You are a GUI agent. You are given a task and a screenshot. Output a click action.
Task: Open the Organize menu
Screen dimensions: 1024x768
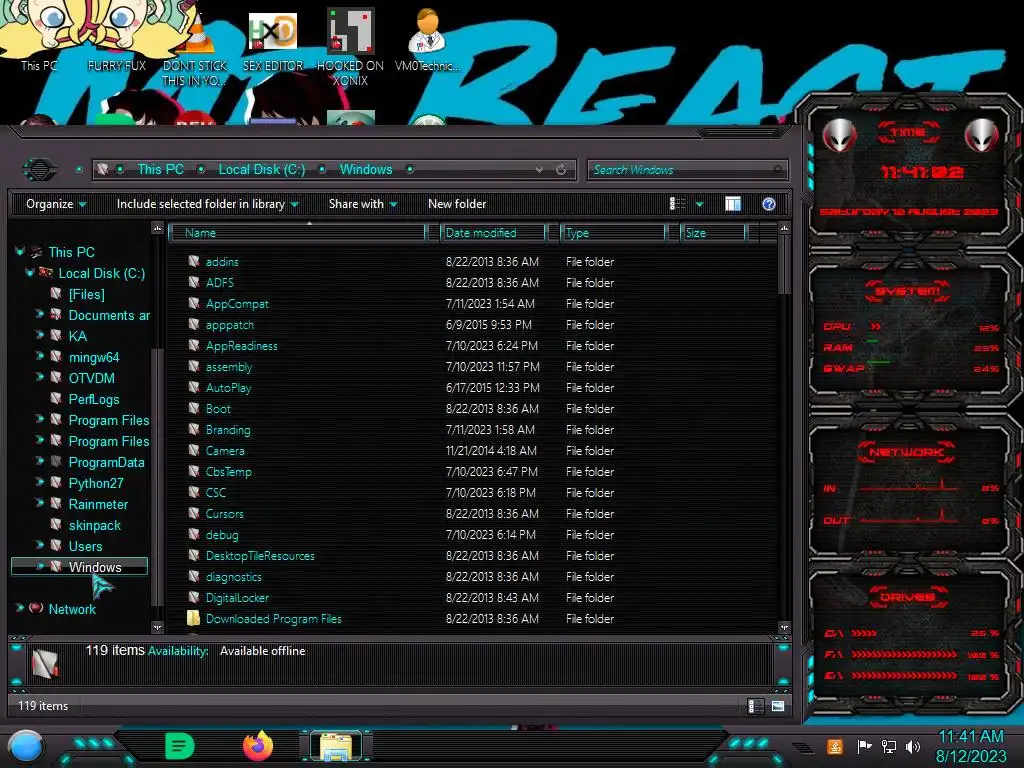click(x=56, y=204)
